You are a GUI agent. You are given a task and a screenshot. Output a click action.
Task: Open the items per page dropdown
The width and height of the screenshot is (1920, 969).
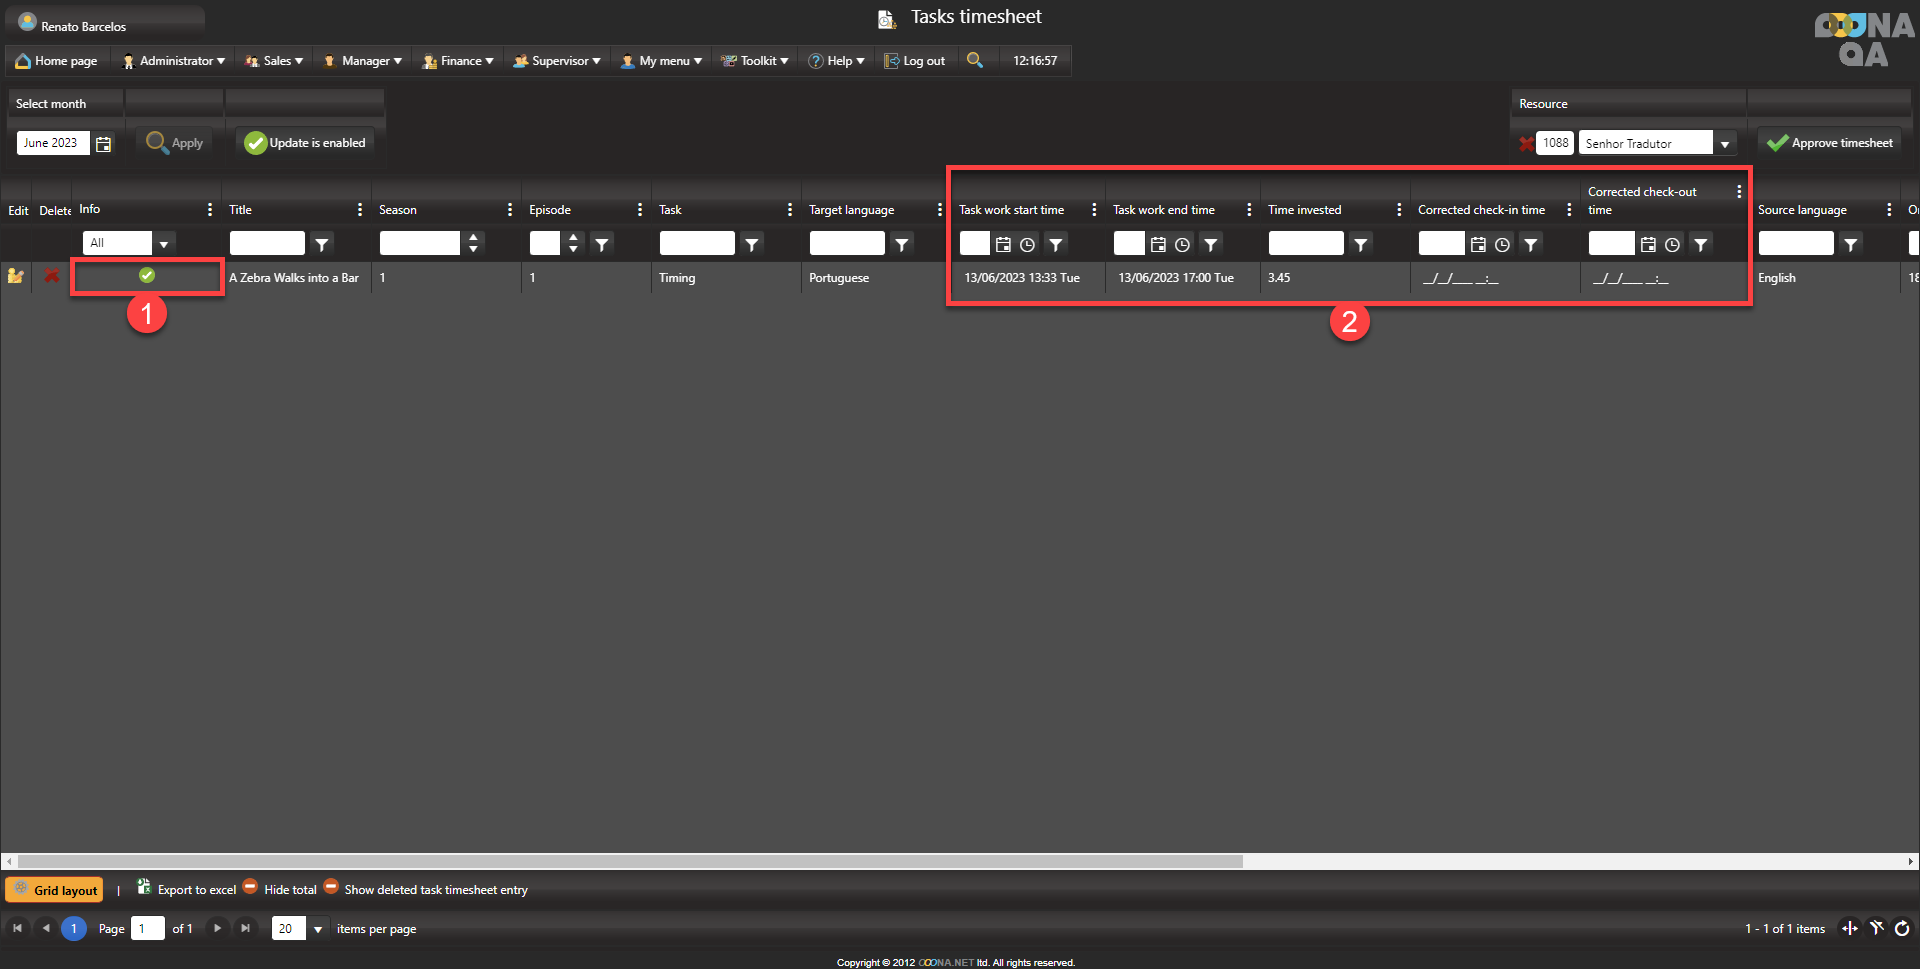[x=318, y=929]
